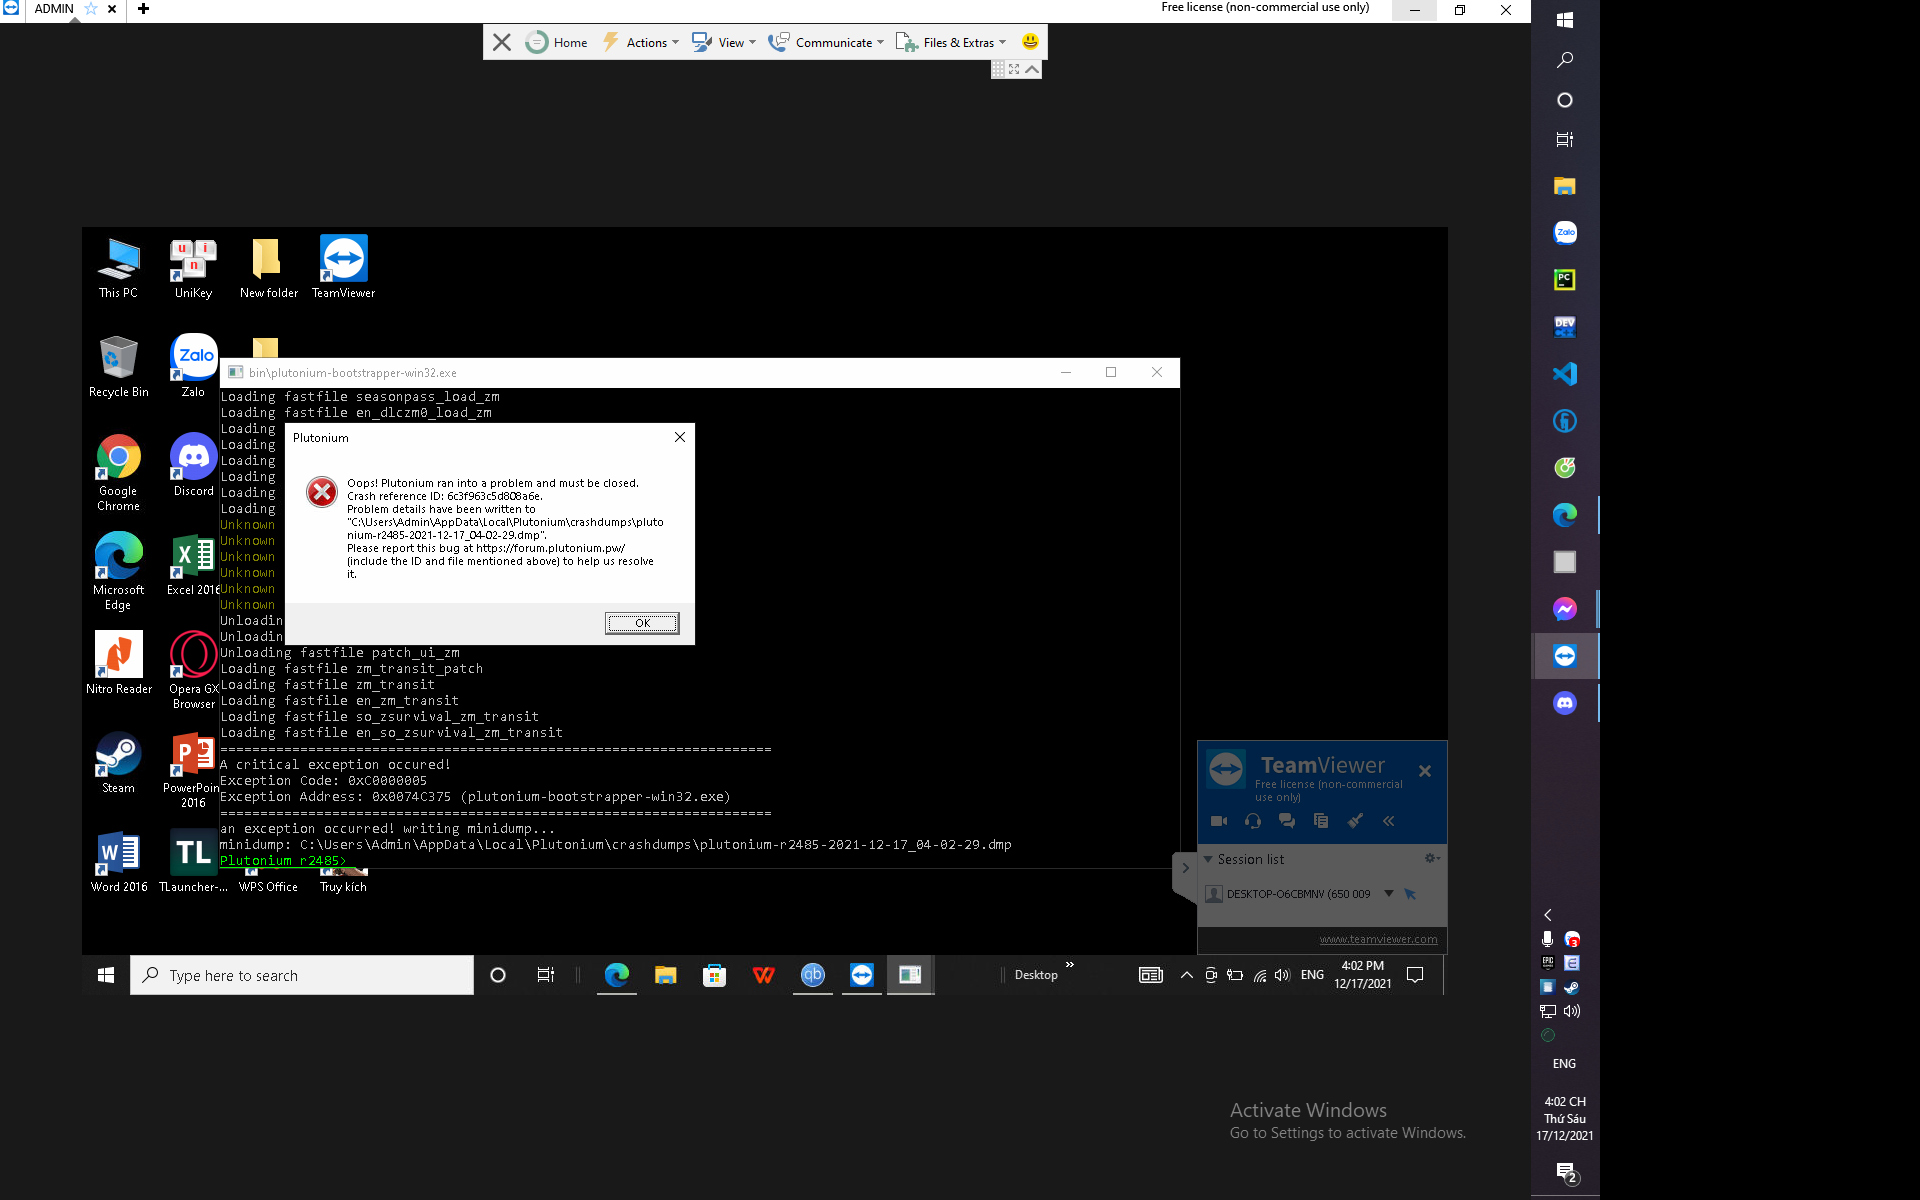Open remote taskbar Microsoft Store
The height and width of the screenshot is (1200, 1920).
pos(714,975)
